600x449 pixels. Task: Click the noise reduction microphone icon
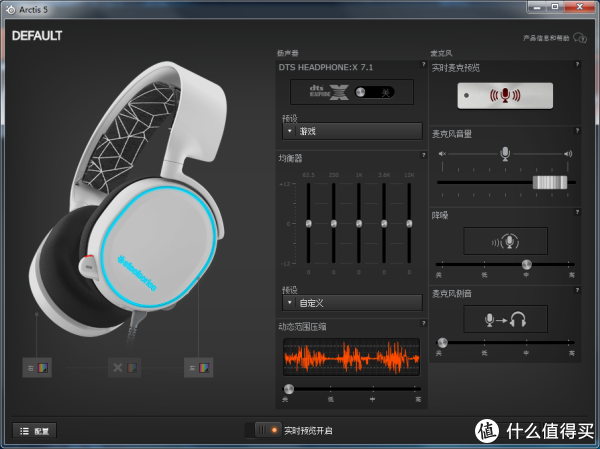point(505,241)
